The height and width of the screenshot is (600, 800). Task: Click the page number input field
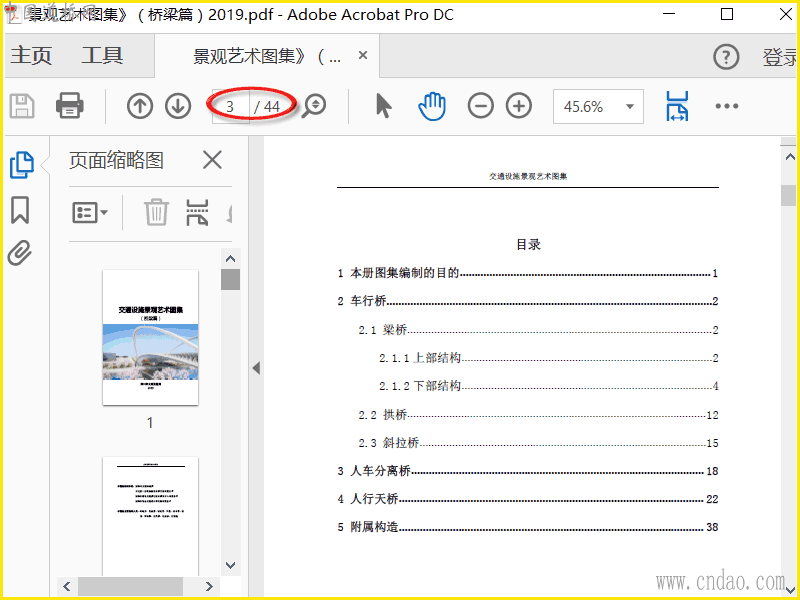point(231,107)
